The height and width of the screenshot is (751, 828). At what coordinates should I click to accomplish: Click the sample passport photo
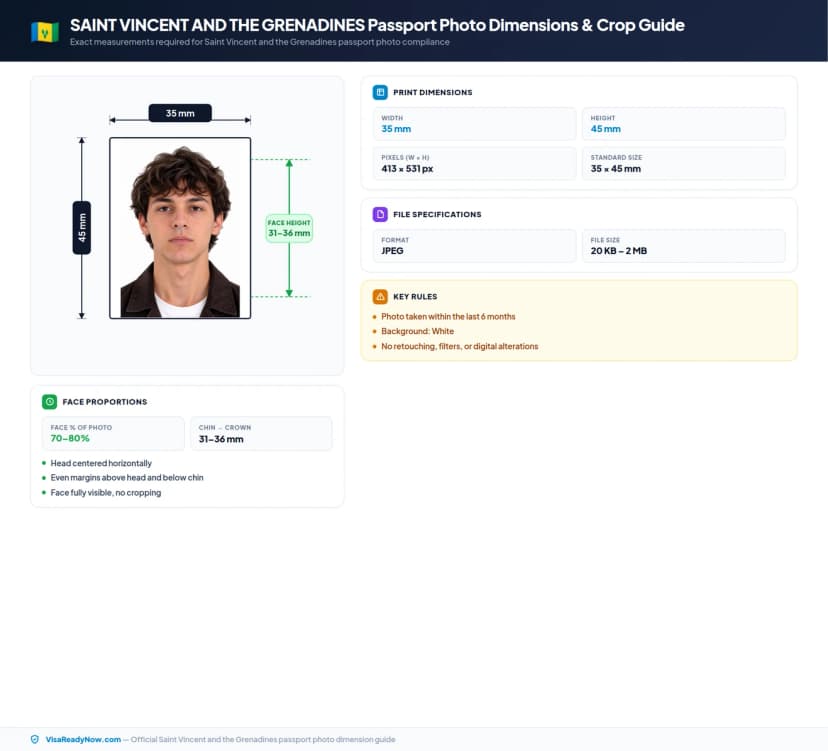pyautogui.click(x=180, y=228)
